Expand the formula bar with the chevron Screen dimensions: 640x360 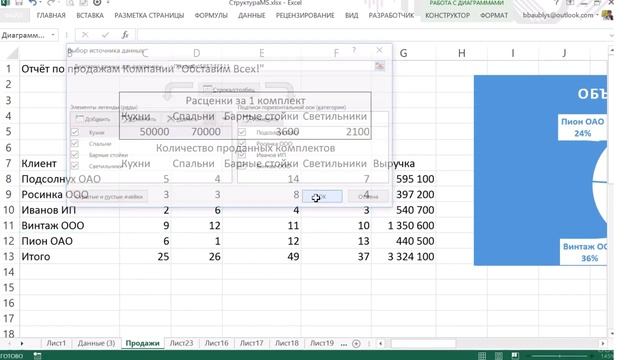coord(611,36)
